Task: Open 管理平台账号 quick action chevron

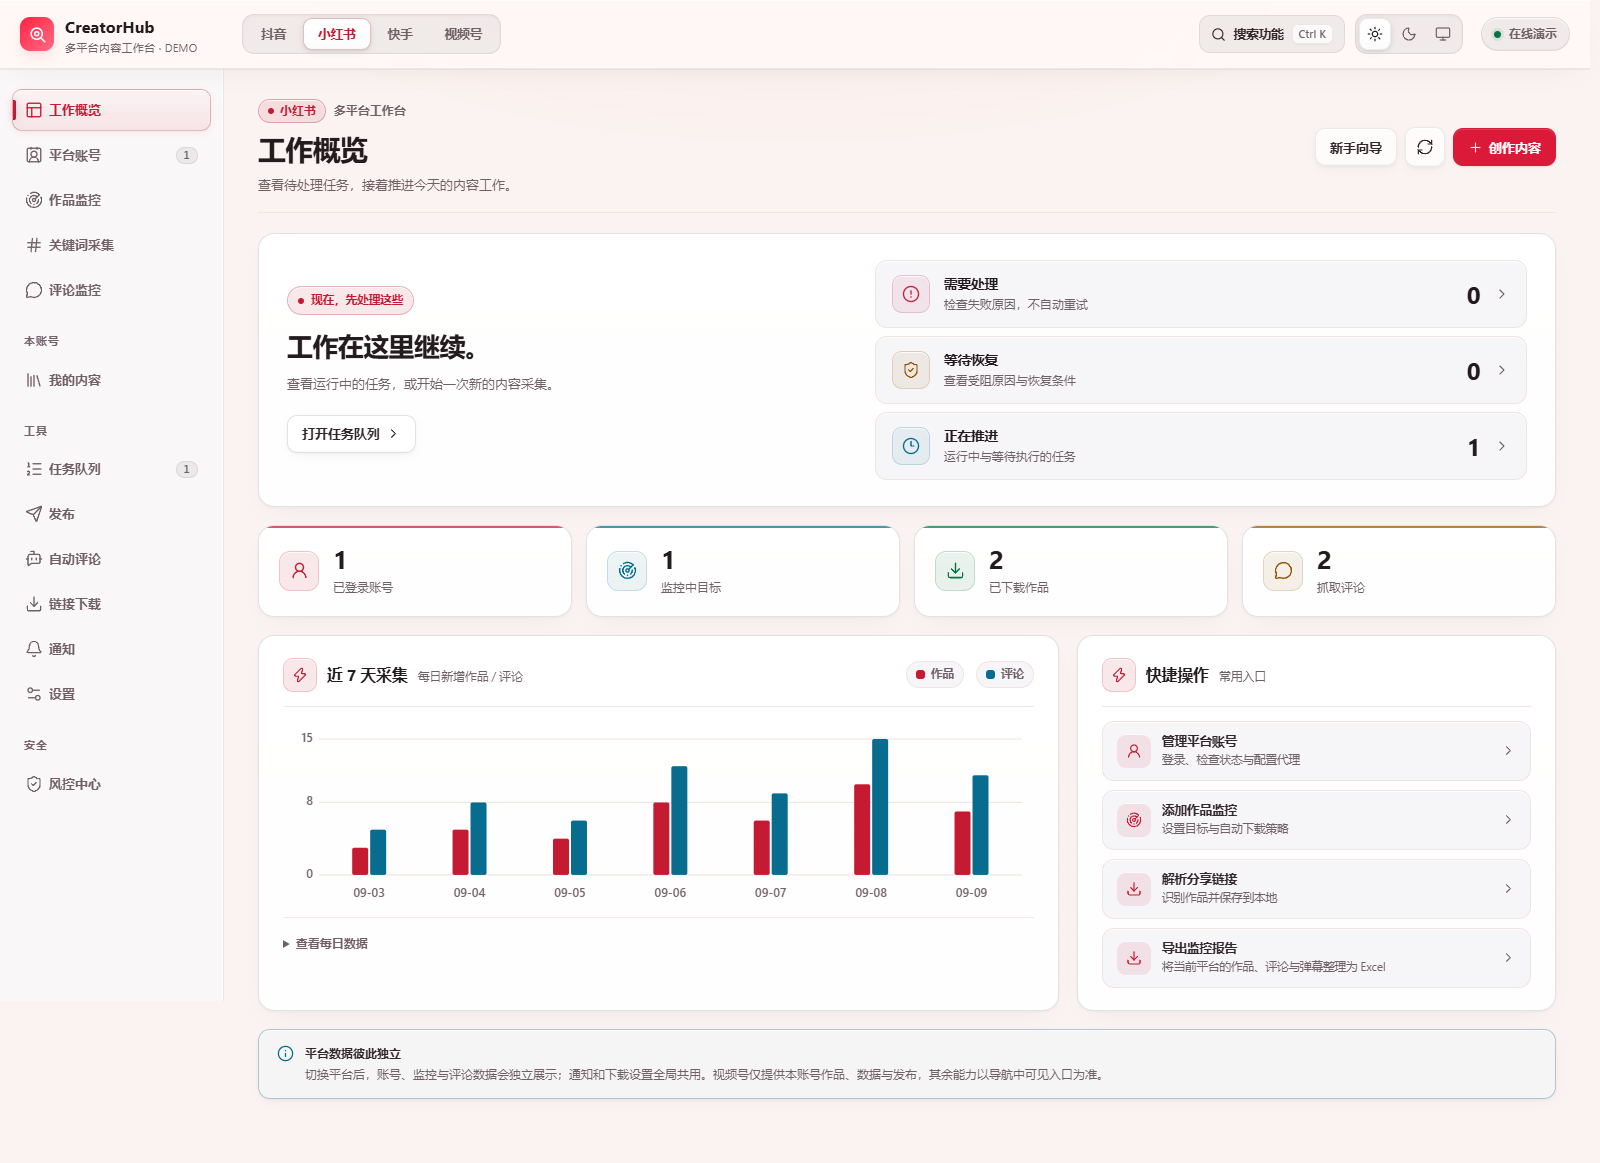Action: (1508, 751)
